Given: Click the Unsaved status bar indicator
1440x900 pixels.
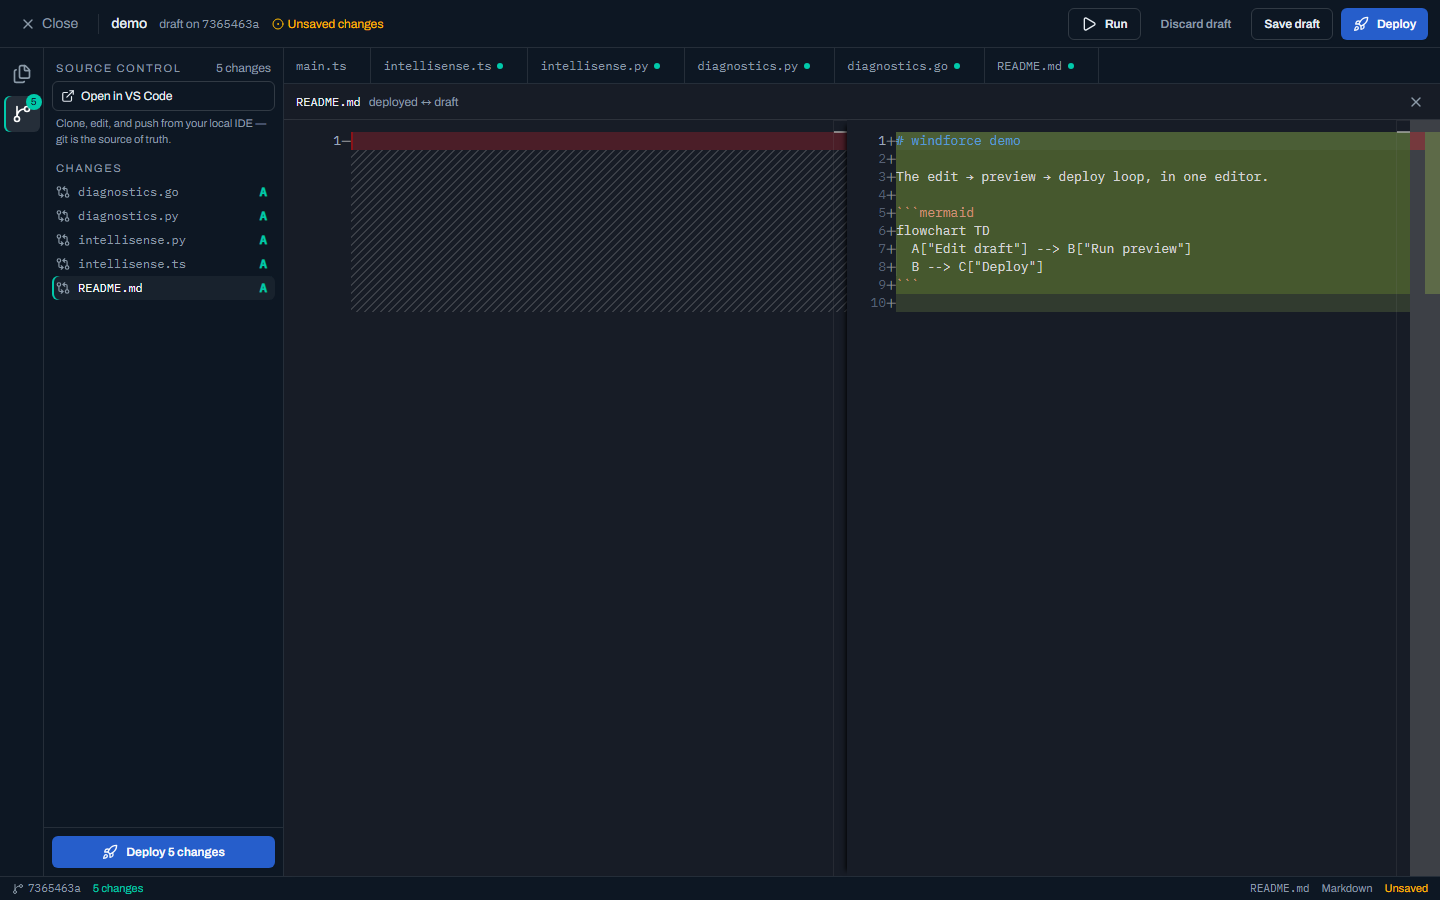Looking at the screenshot, I should click(x=1406, y=888).
